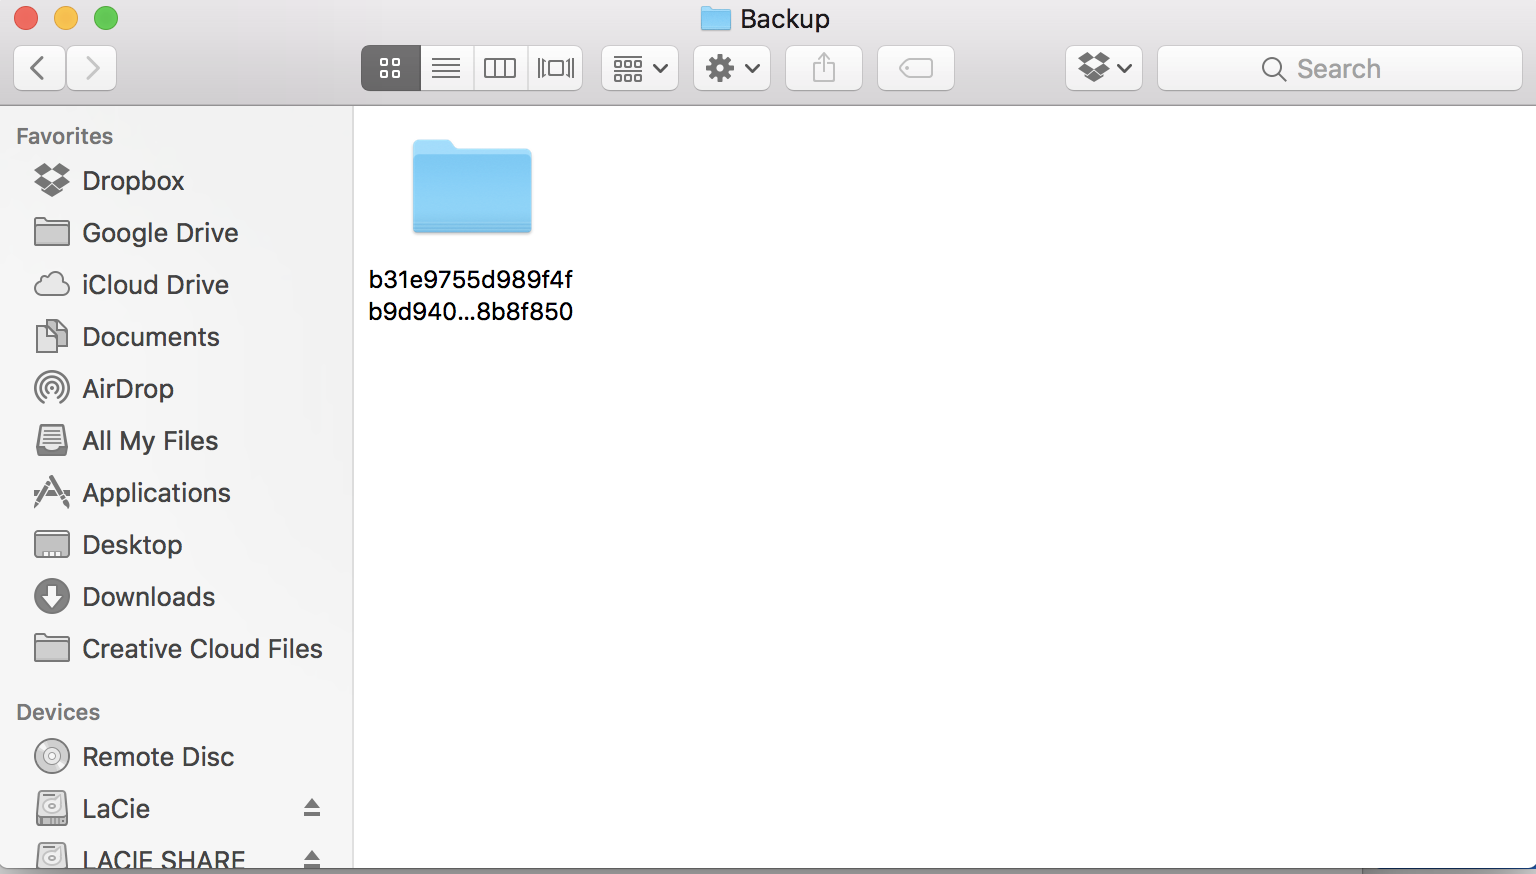Select AirDrop in the sidebar
Viewport: 1536px width, 874px height.
[128, 388]
